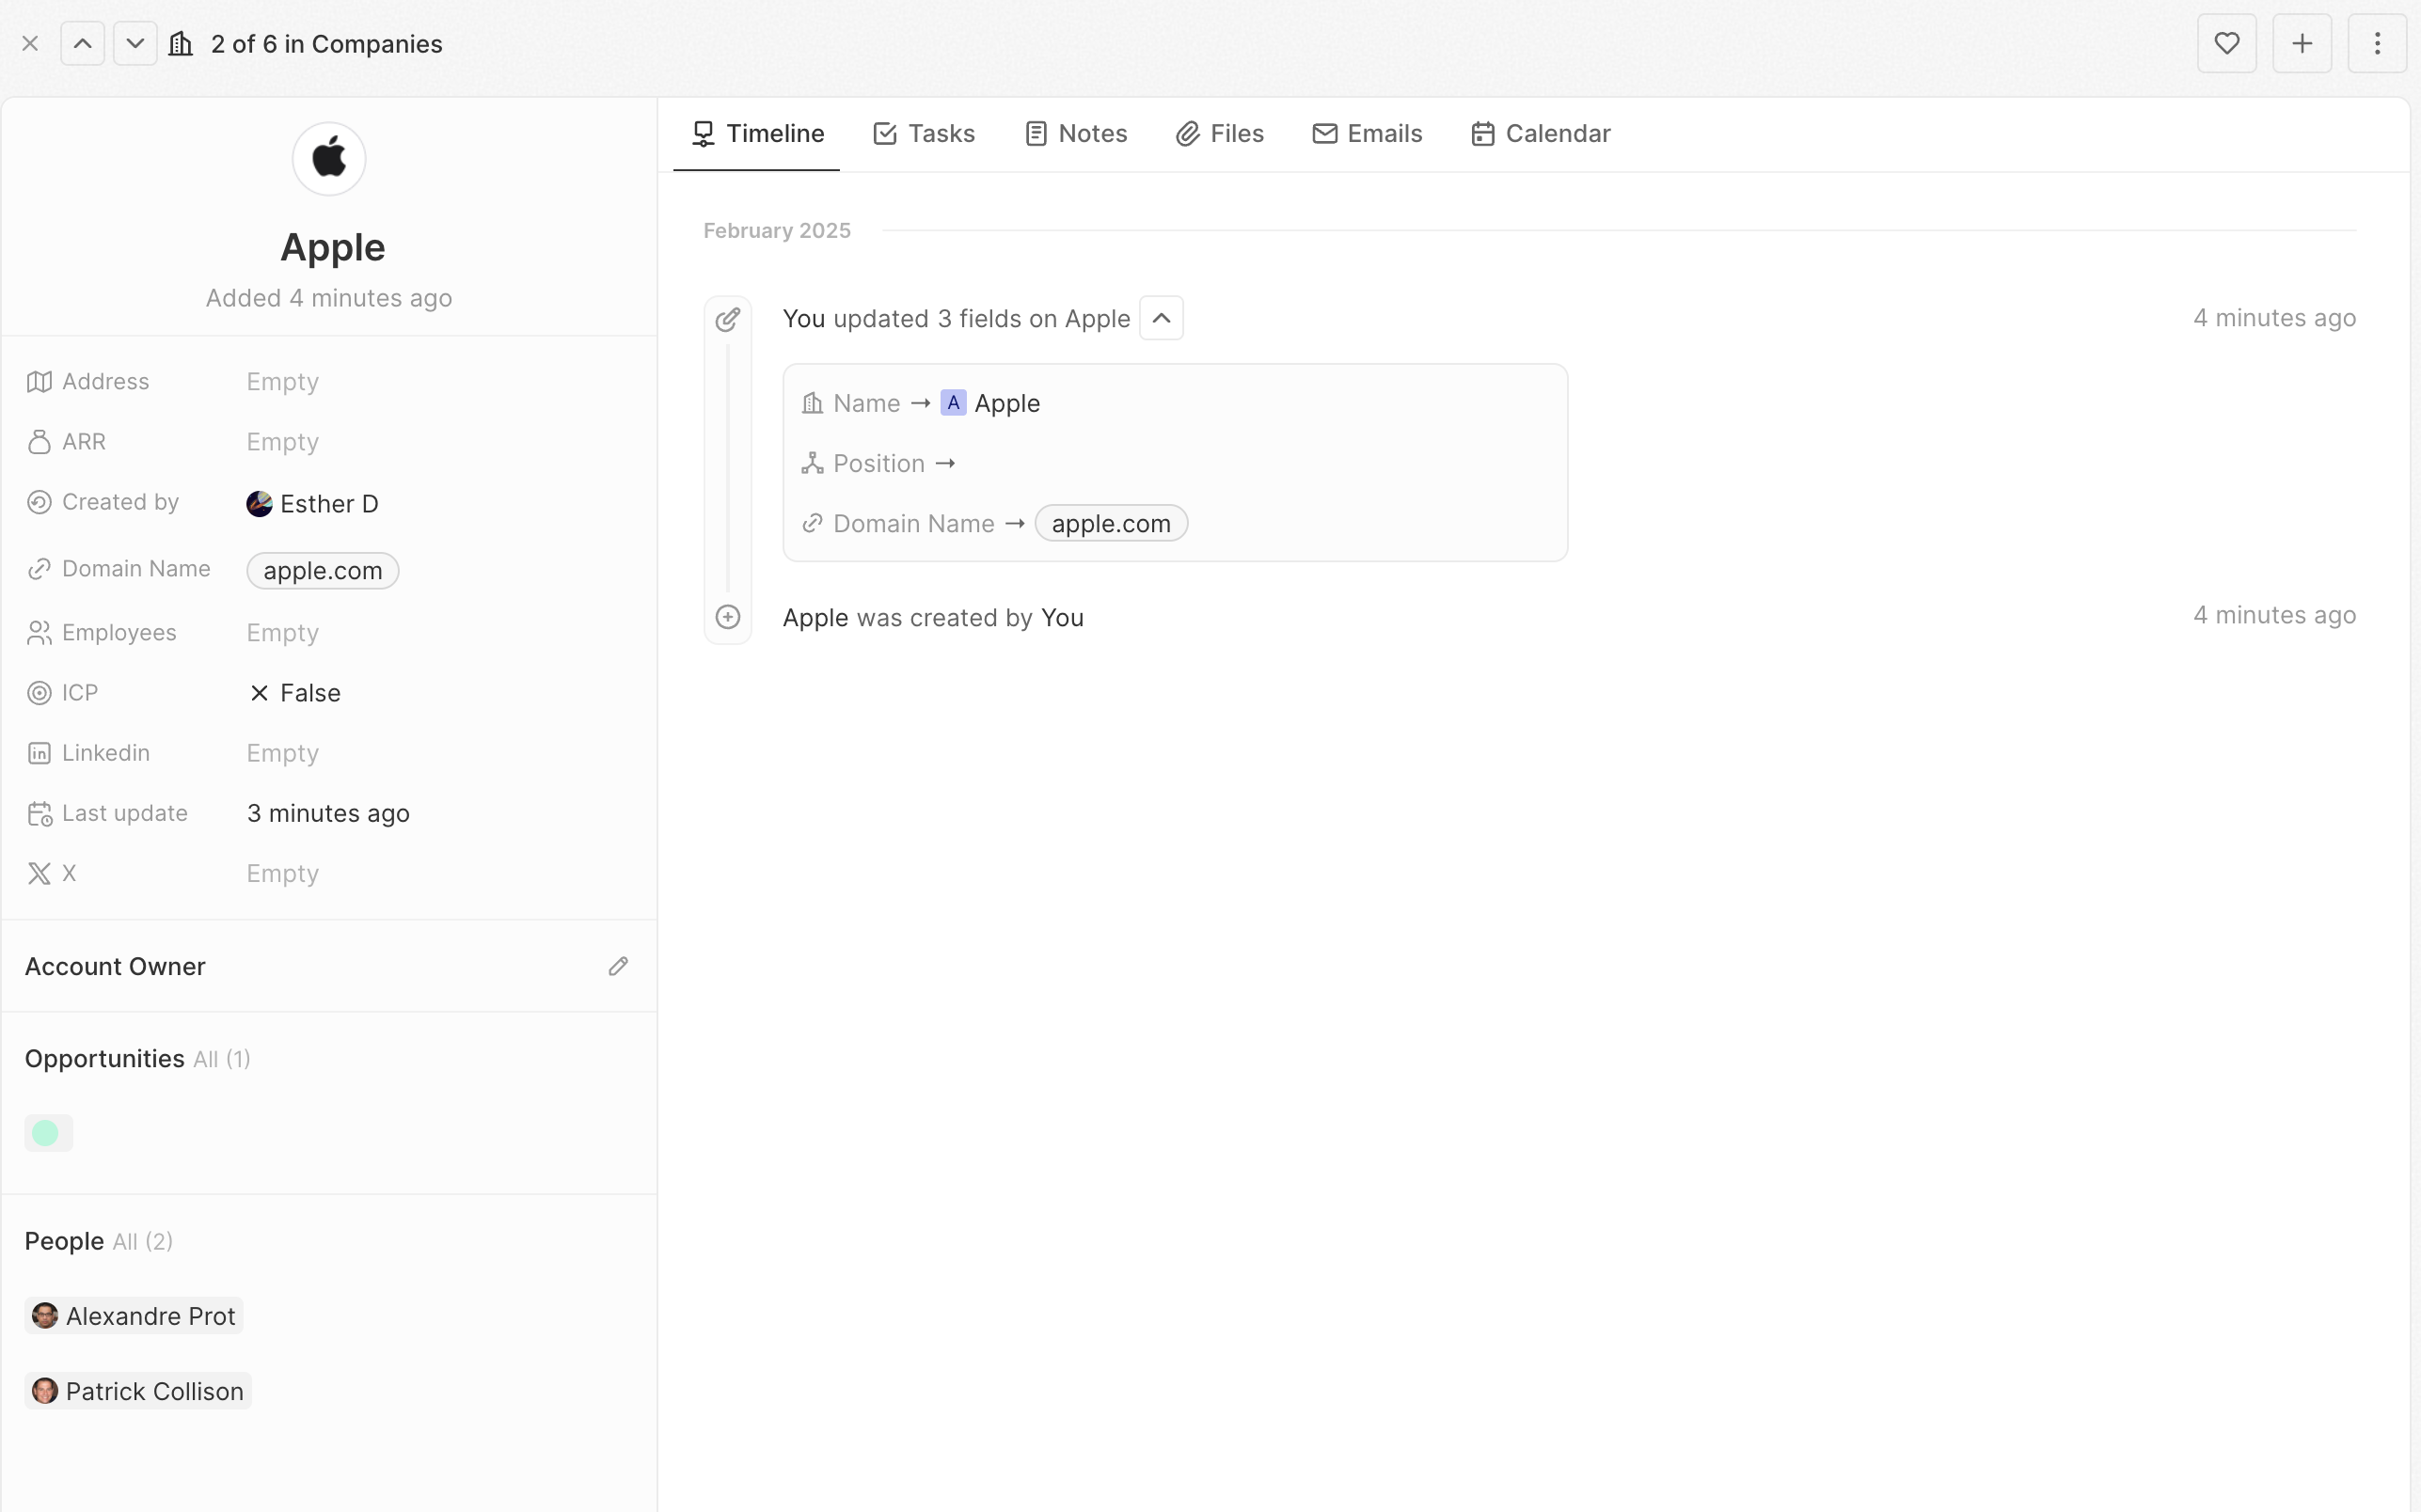The height and width of the screenshot is (1512, 2421).
Task: Open the three-dot more options menu
Action: [2376, 44]
